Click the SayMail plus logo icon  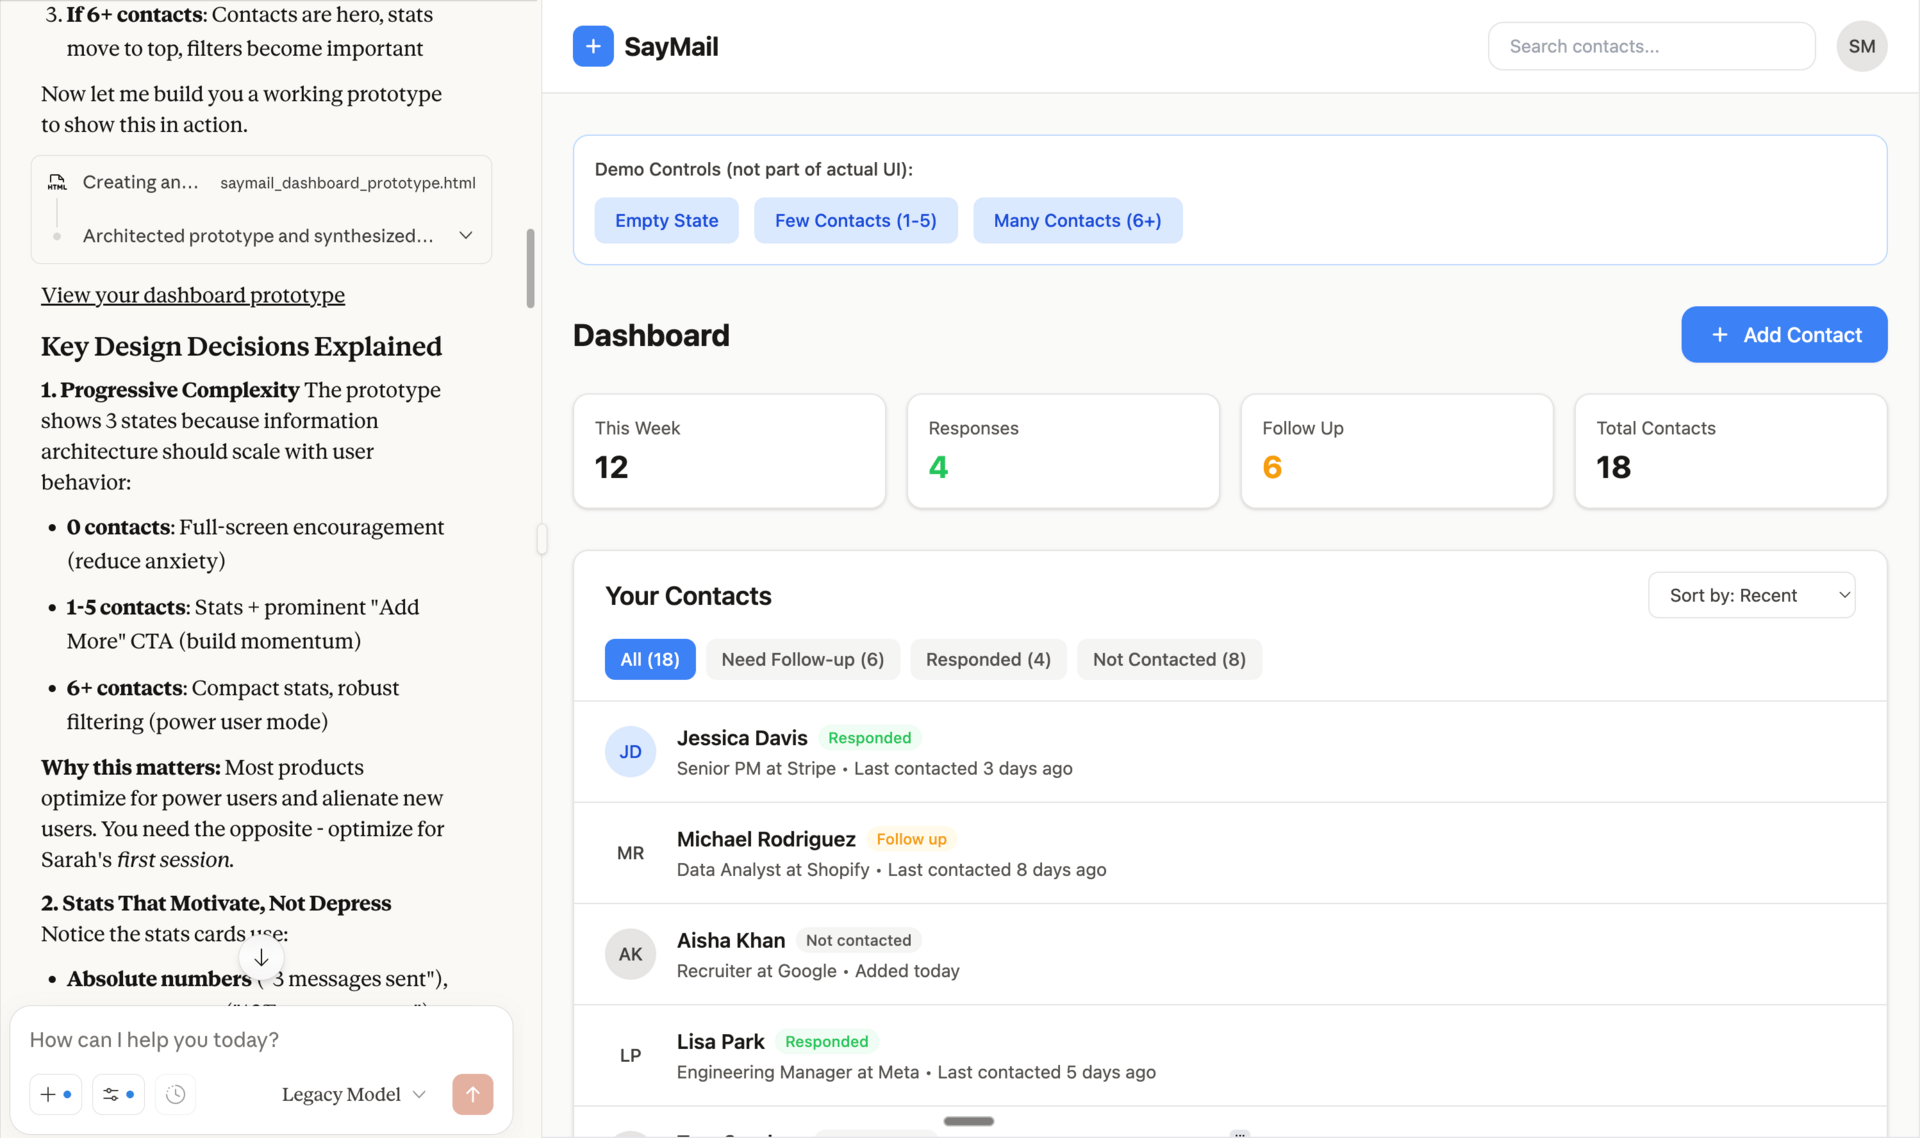(x=593, y=46)
